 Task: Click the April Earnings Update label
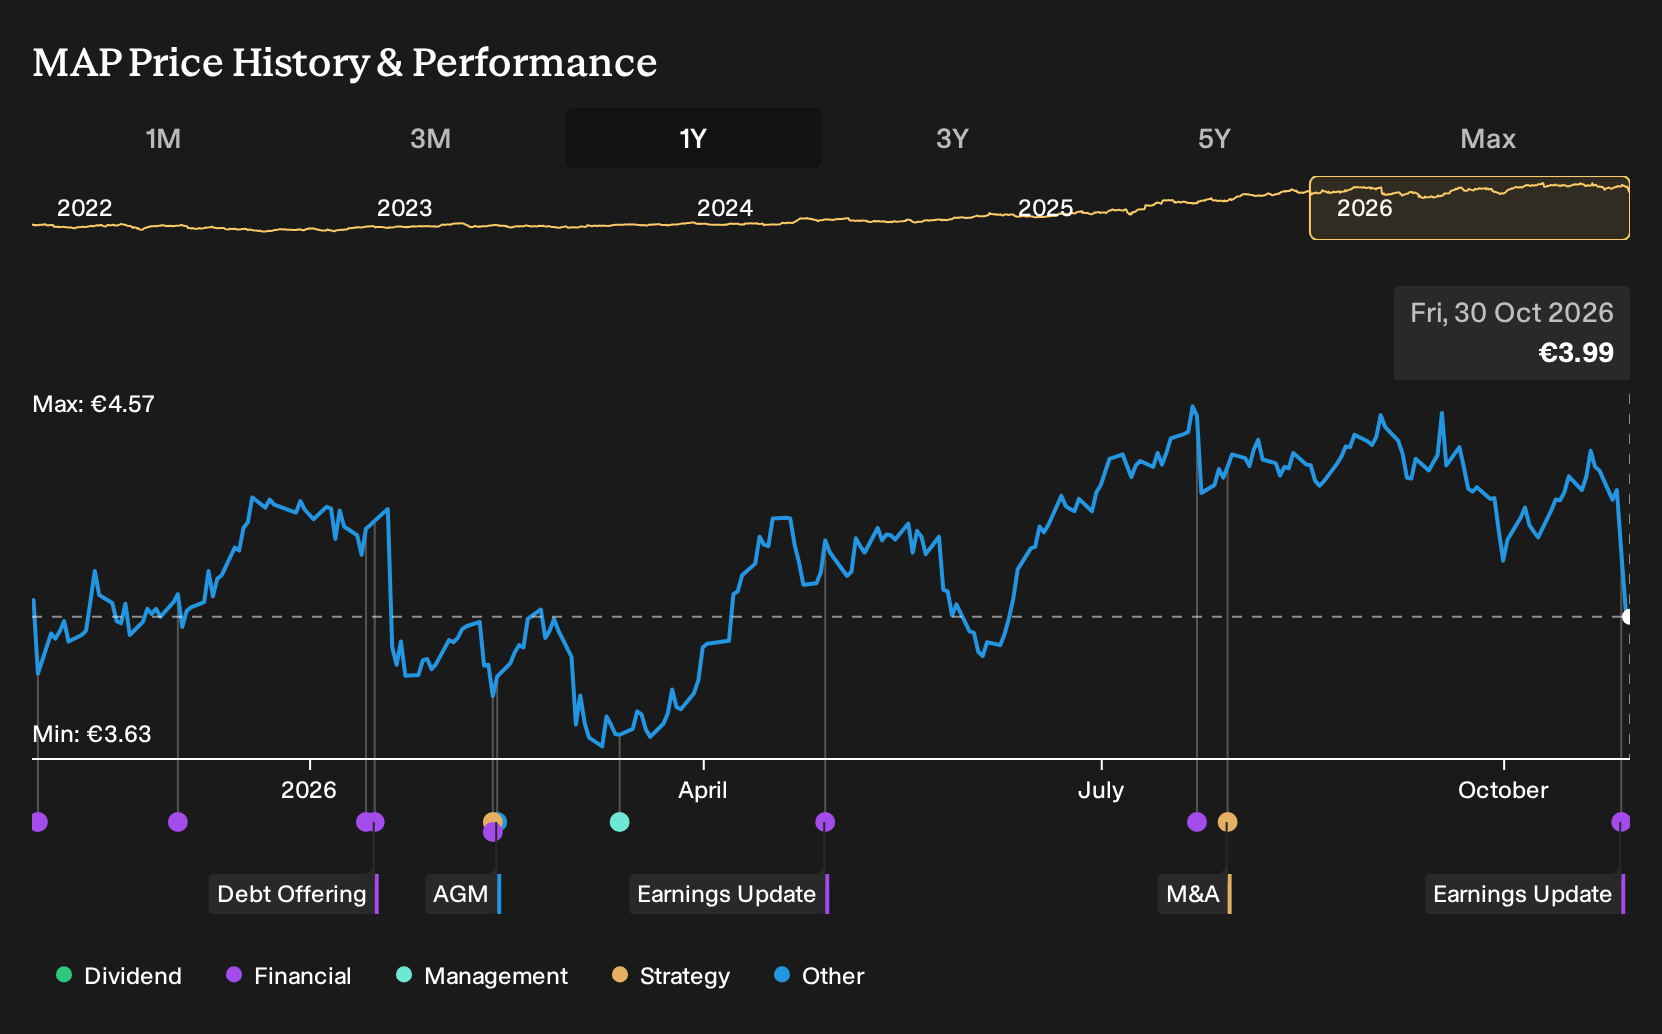[x=727, y=894]
